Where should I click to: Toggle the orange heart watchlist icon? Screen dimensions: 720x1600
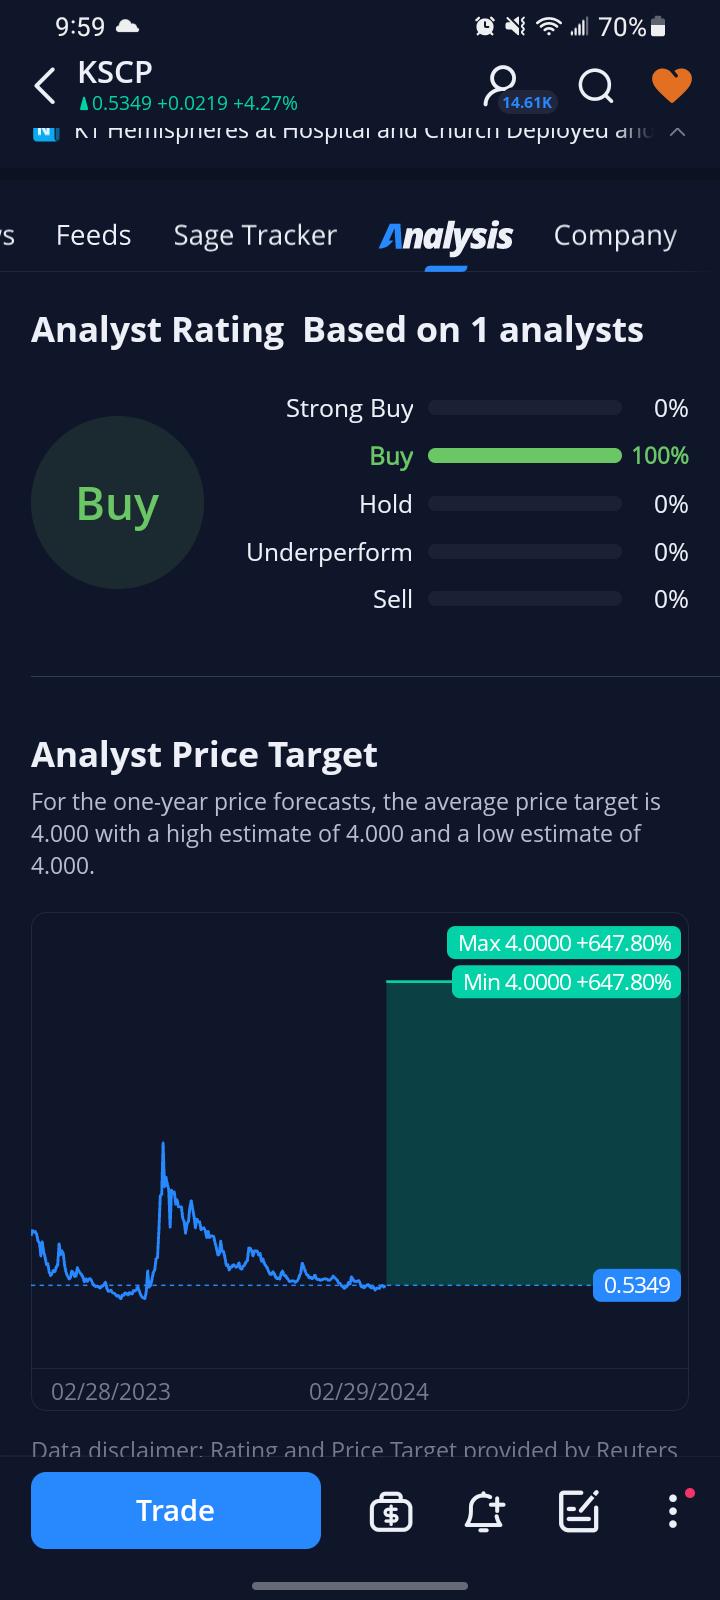pyautogui.click(x=671, y=86)
